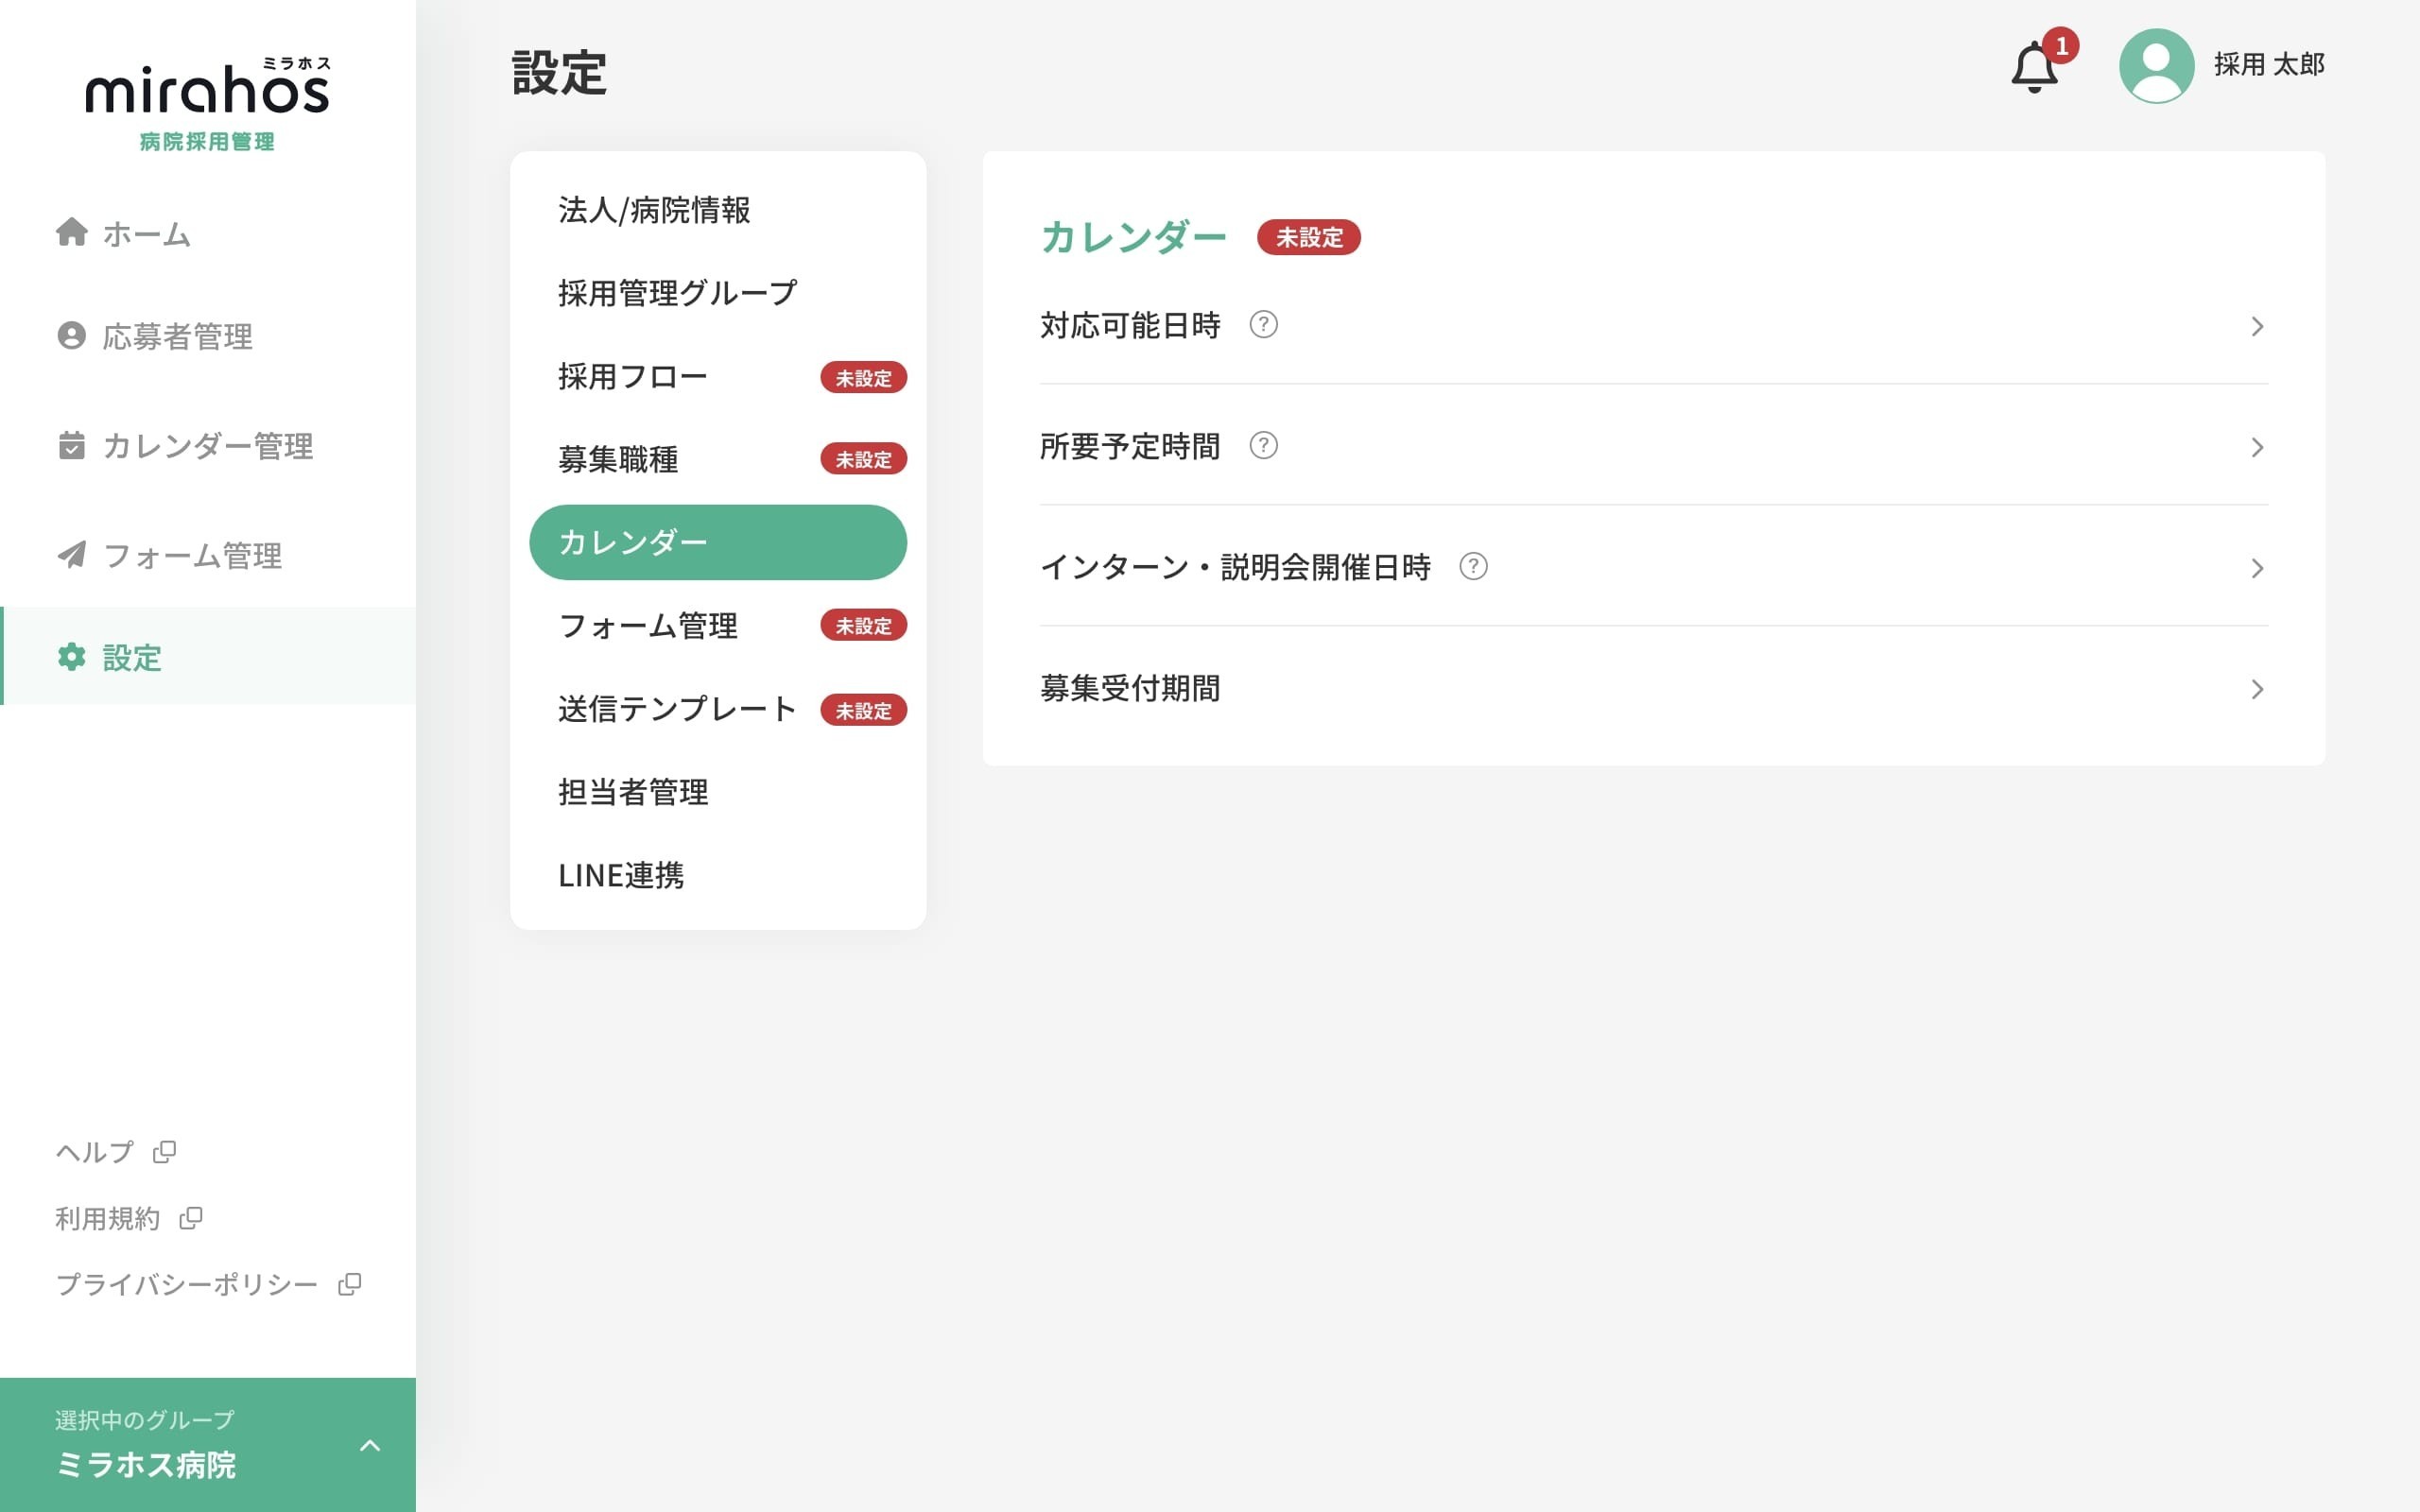Click help icon beside インターン・説明会開催日時
The image size is (2420, 1512).
click(1473, 567)
